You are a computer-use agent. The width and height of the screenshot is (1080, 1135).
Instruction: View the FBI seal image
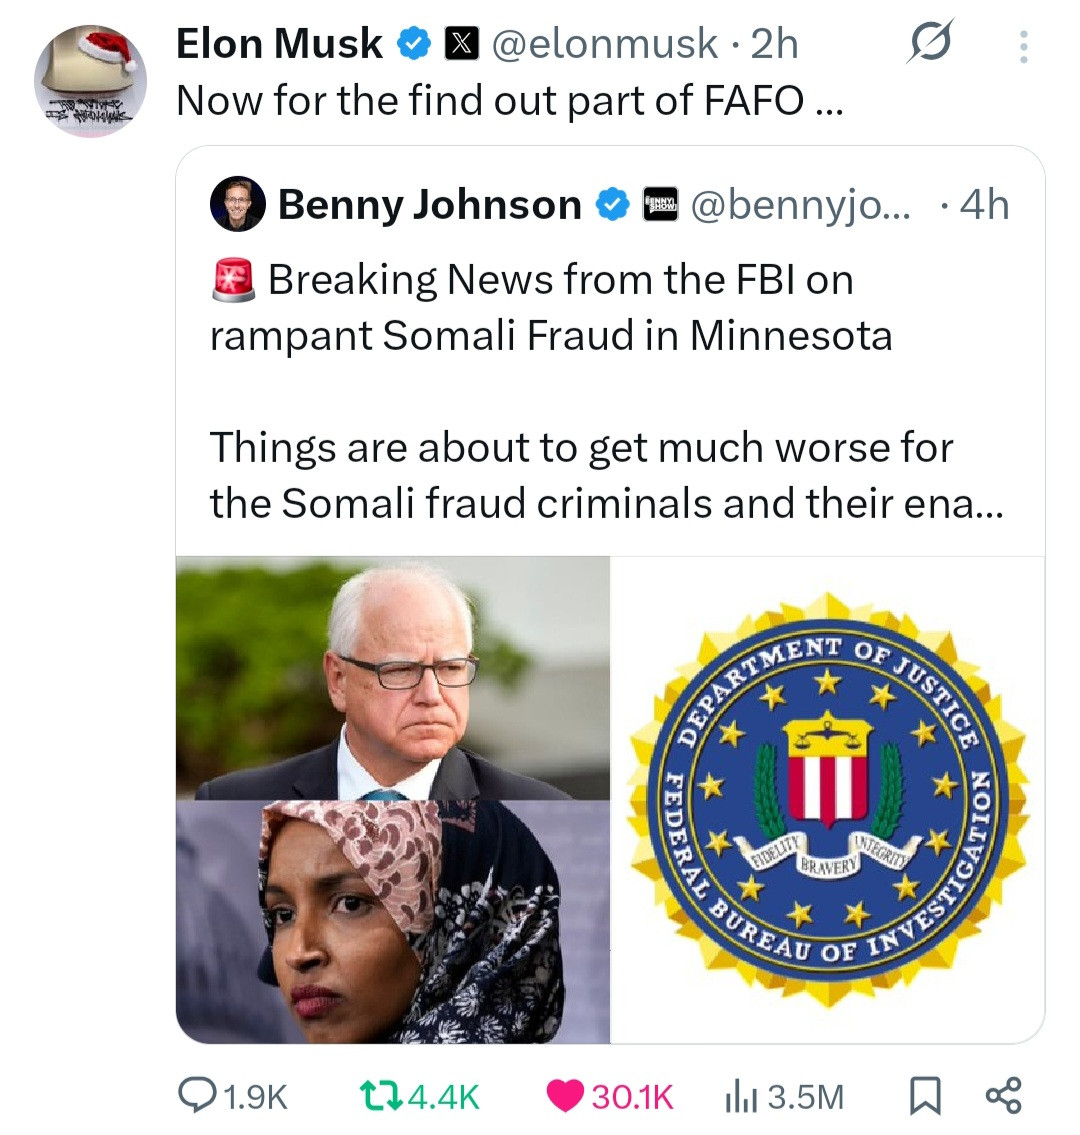tap(827, 800)
